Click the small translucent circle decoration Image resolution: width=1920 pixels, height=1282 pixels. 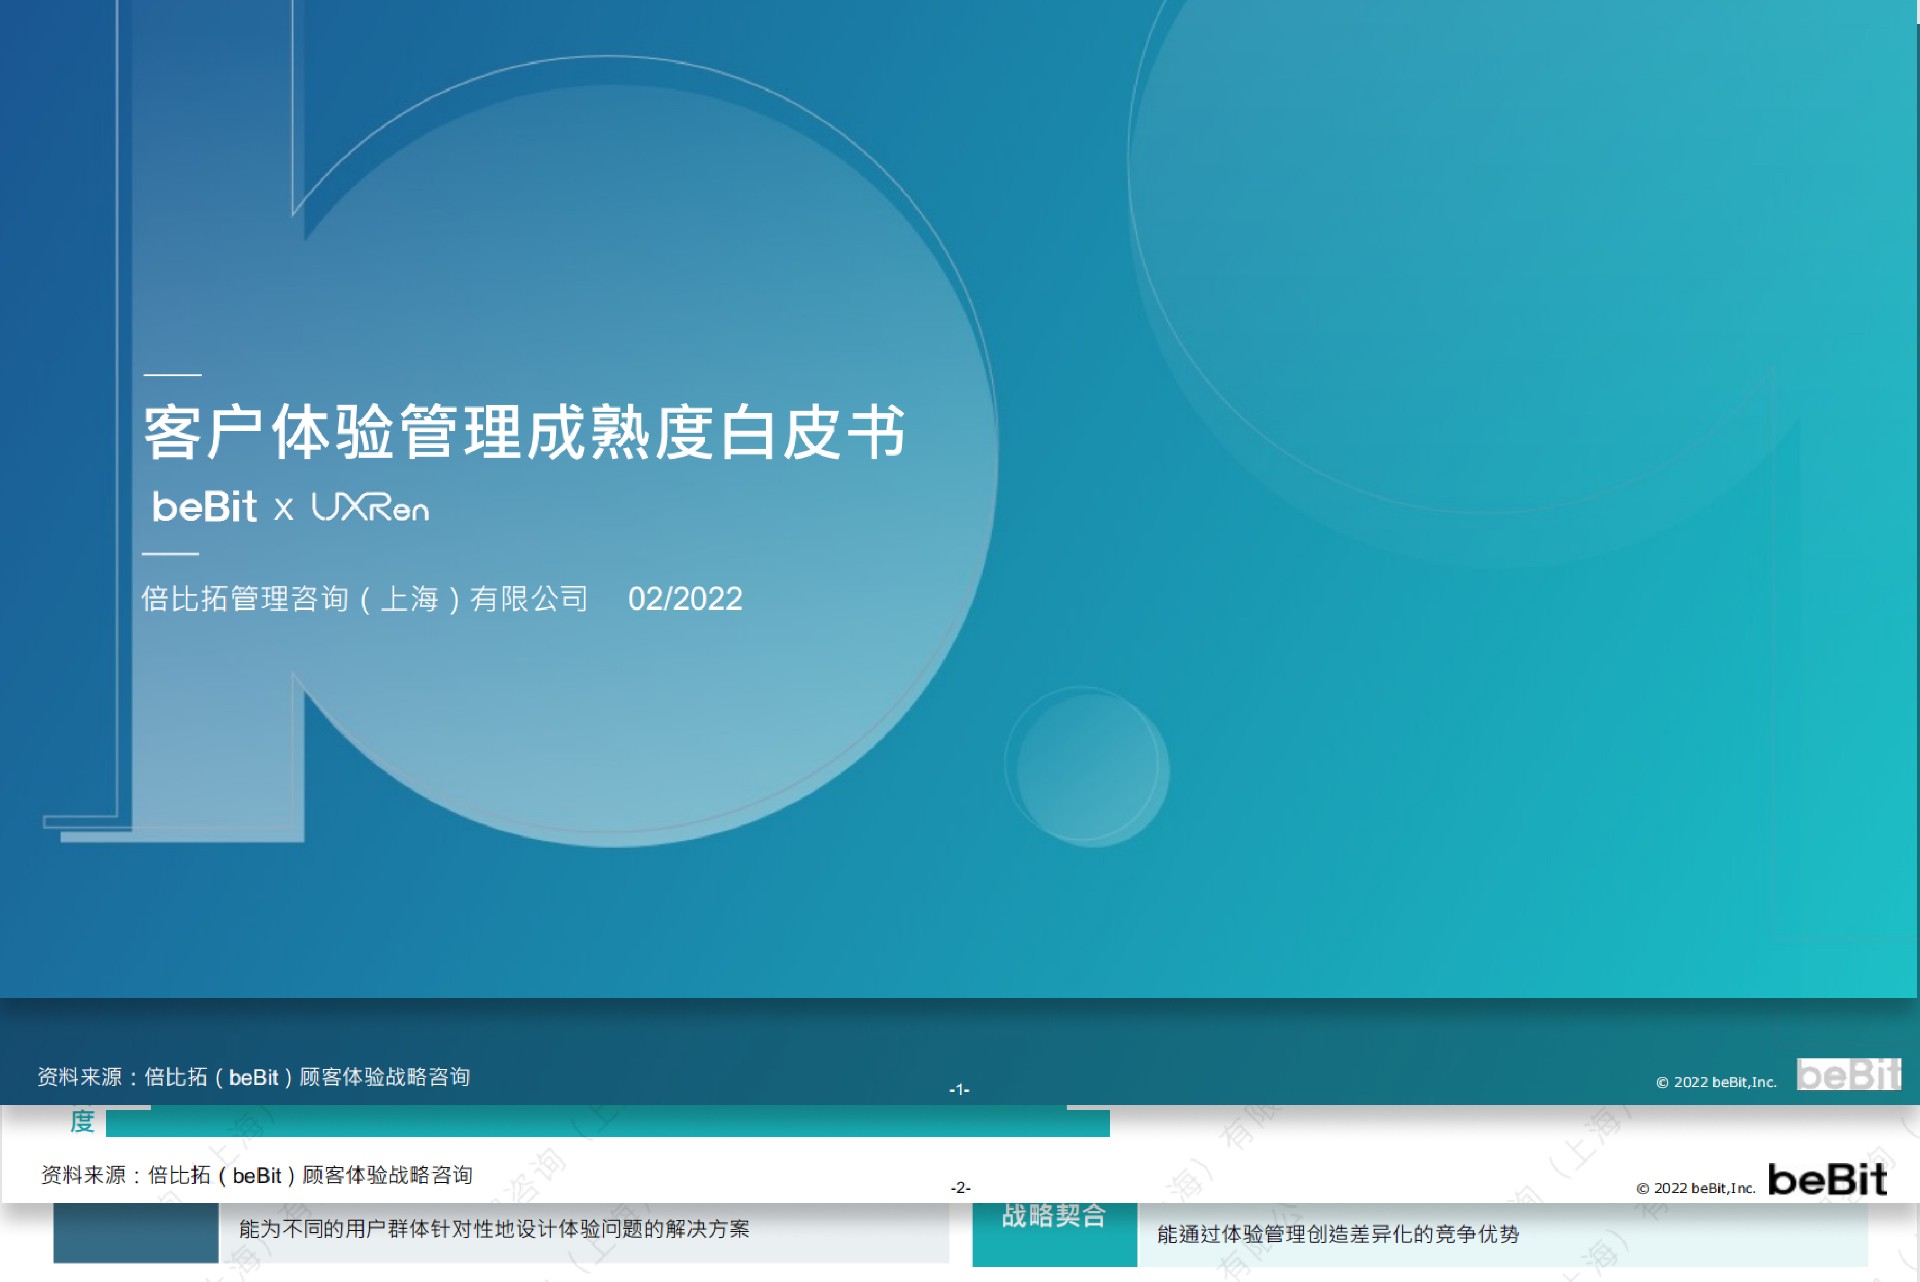[x=1086, y=767]
